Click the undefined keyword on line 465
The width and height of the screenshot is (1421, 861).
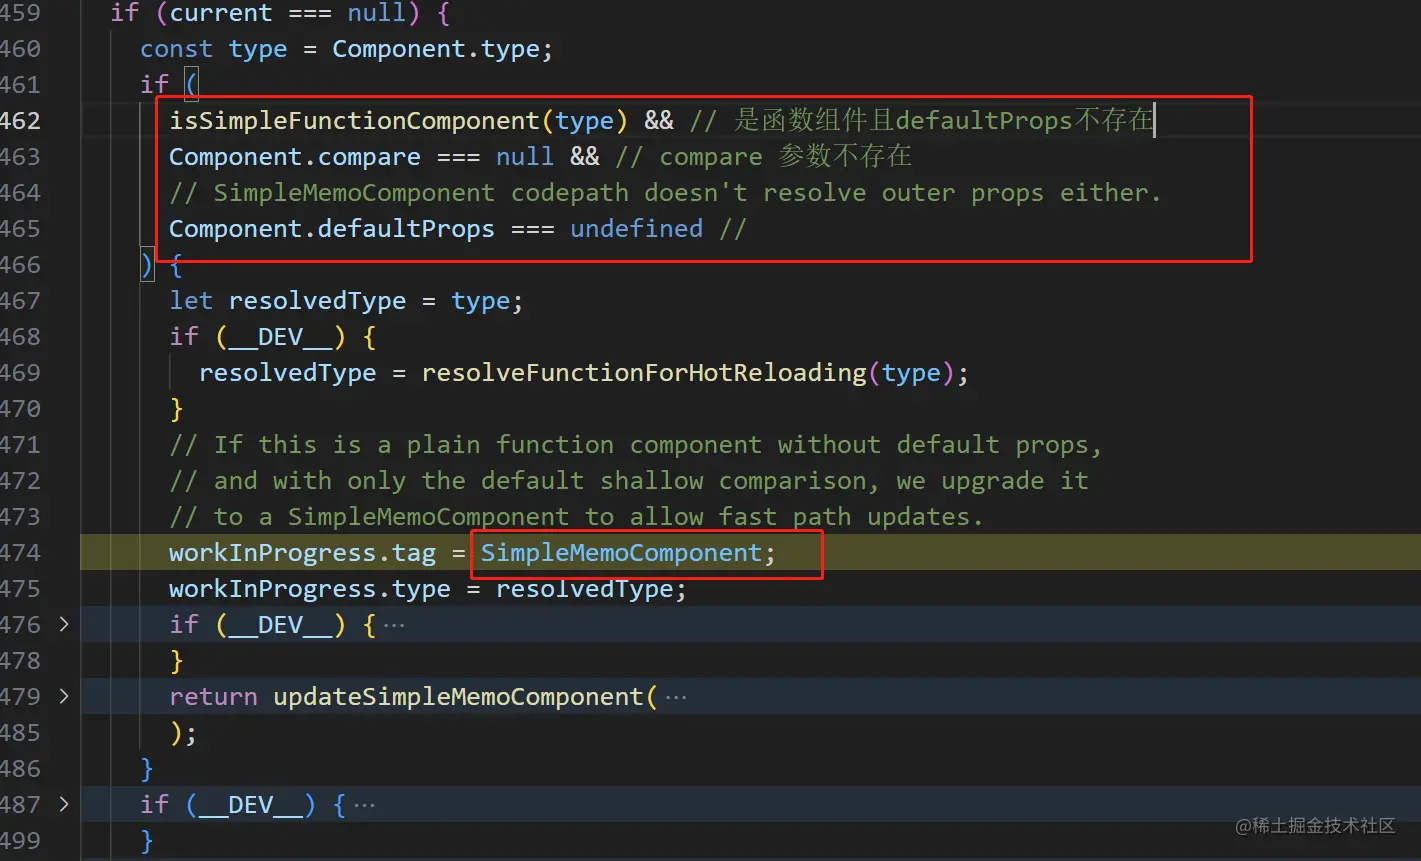pyautogui.click(x=636, y=228)
